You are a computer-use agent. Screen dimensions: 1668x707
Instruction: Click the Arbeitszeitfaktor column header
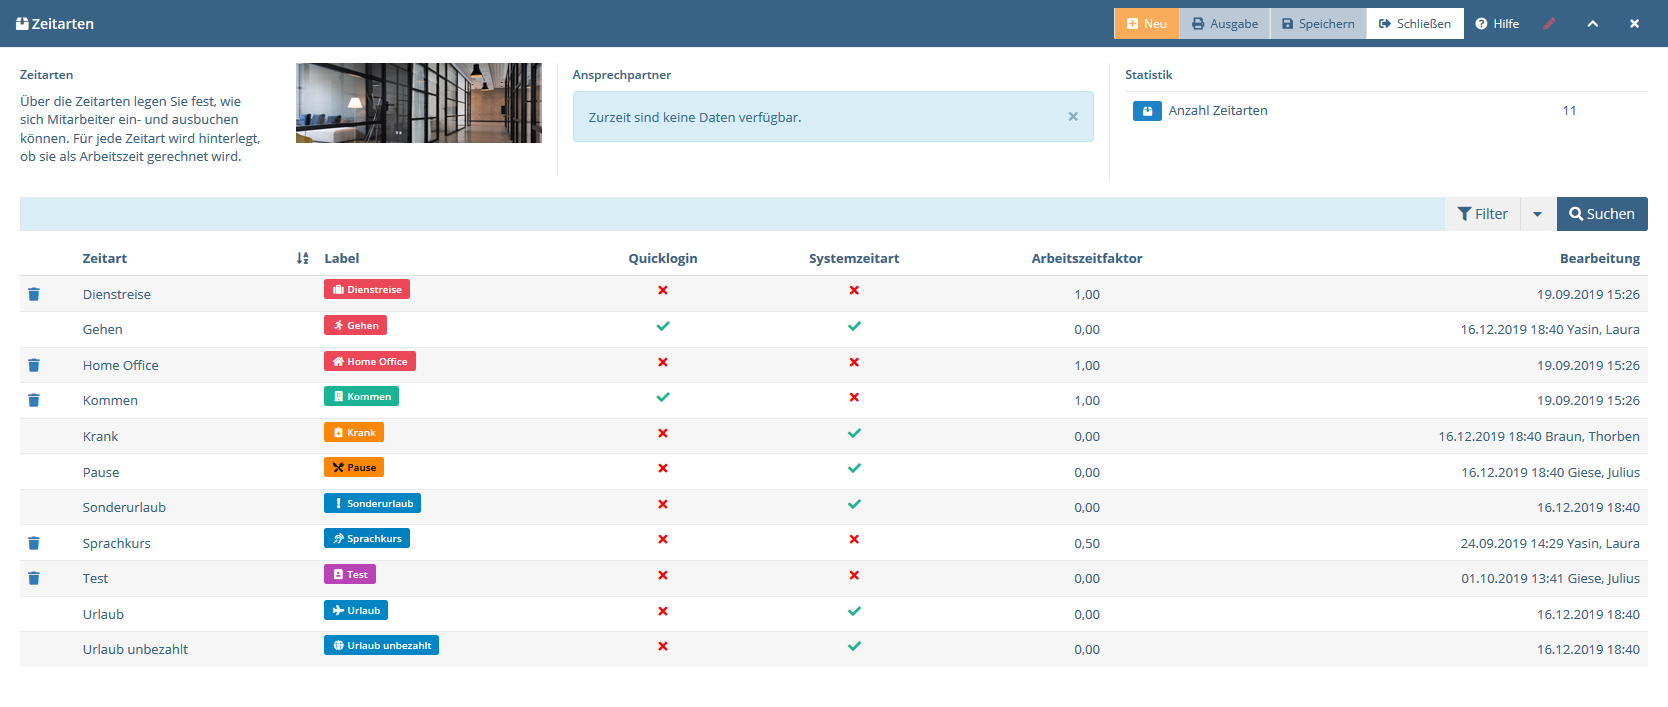pos(1087,258)
